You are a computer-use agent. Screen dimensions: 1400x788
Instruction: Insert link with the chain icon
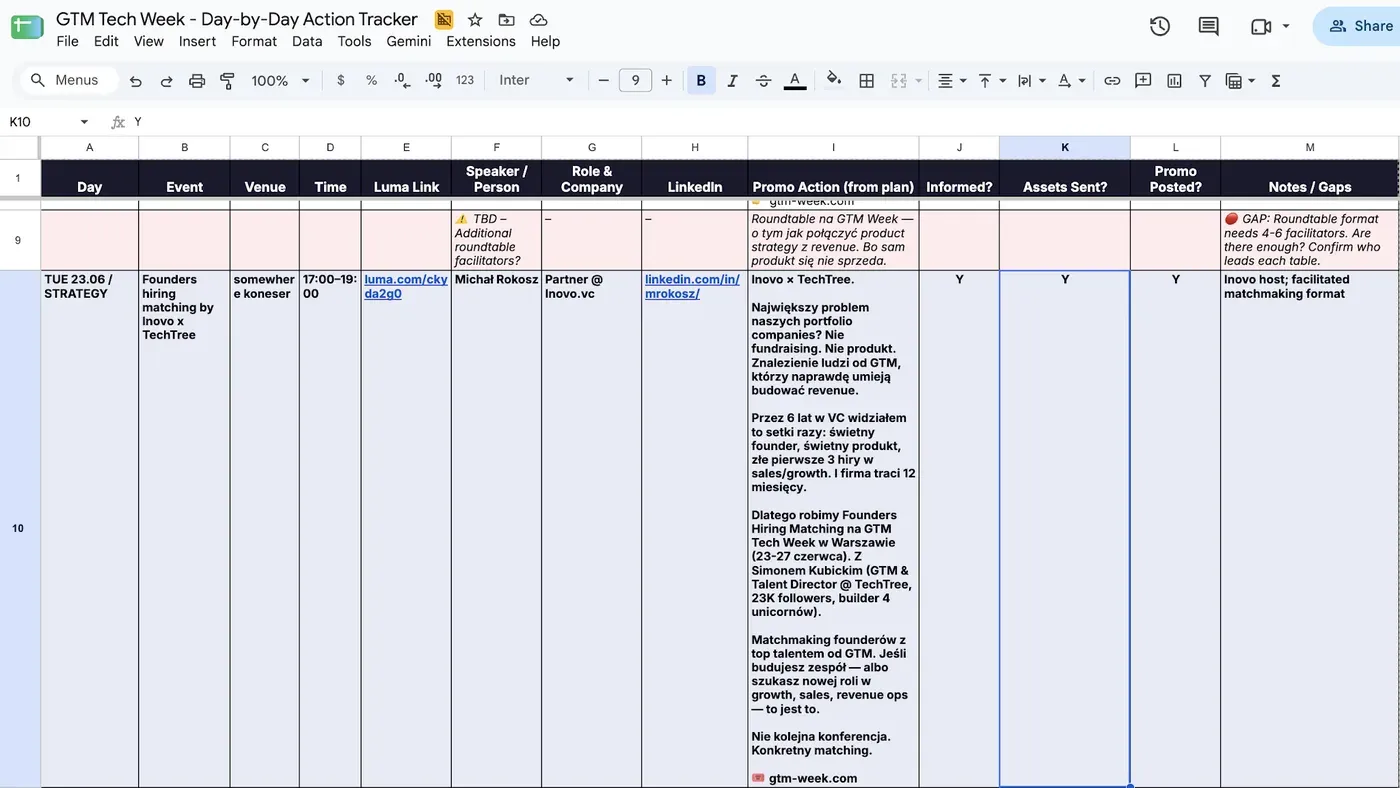(x=1112, y=80)
